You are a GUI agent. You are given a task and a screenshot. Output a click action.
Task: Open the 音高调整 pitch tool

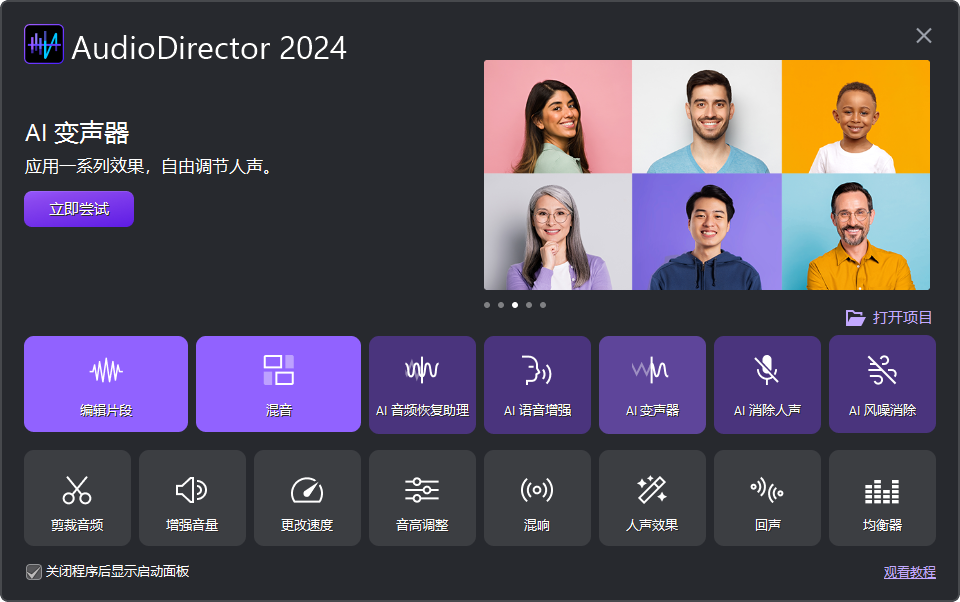(x=422, y=498)
